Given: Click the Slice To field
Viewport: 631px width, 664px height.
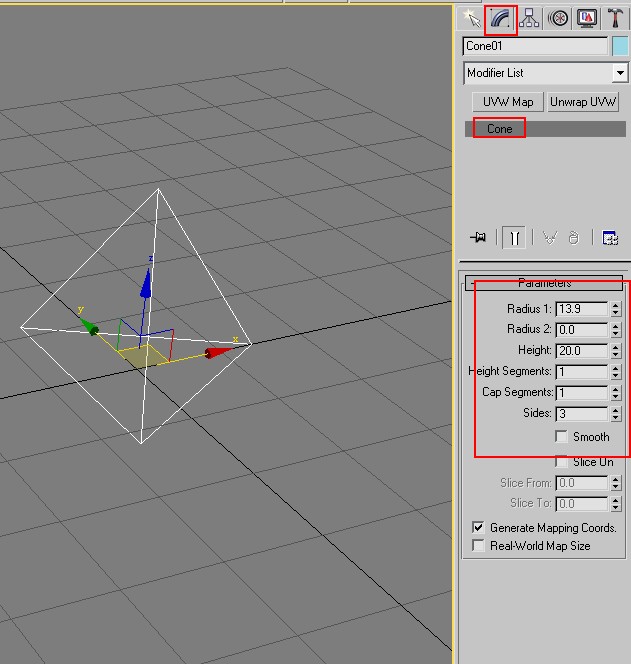Looking at the screenshot, I should point(581,504).
